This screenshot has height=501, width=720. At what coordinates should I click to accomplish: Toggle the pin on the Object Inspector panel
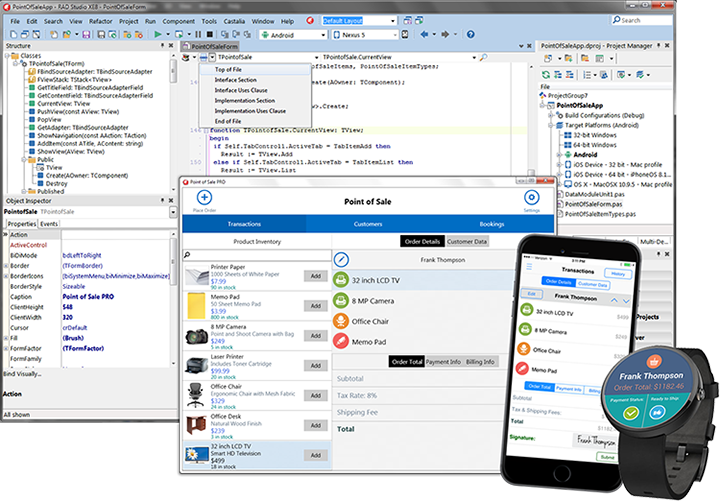[x=163, y=201]
